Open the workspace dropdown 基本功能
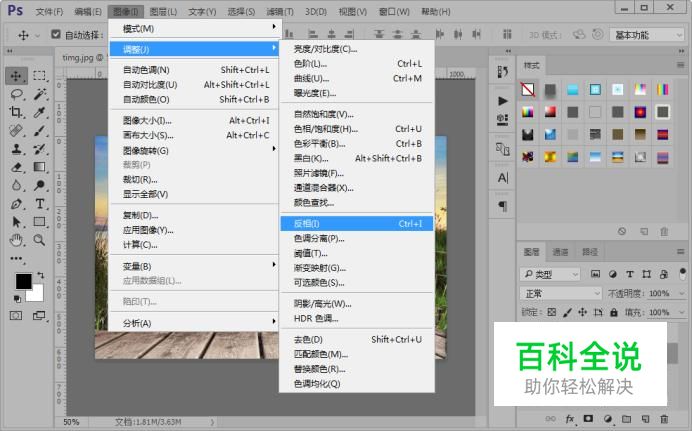 pyautogui.click(x=647, y=35)
